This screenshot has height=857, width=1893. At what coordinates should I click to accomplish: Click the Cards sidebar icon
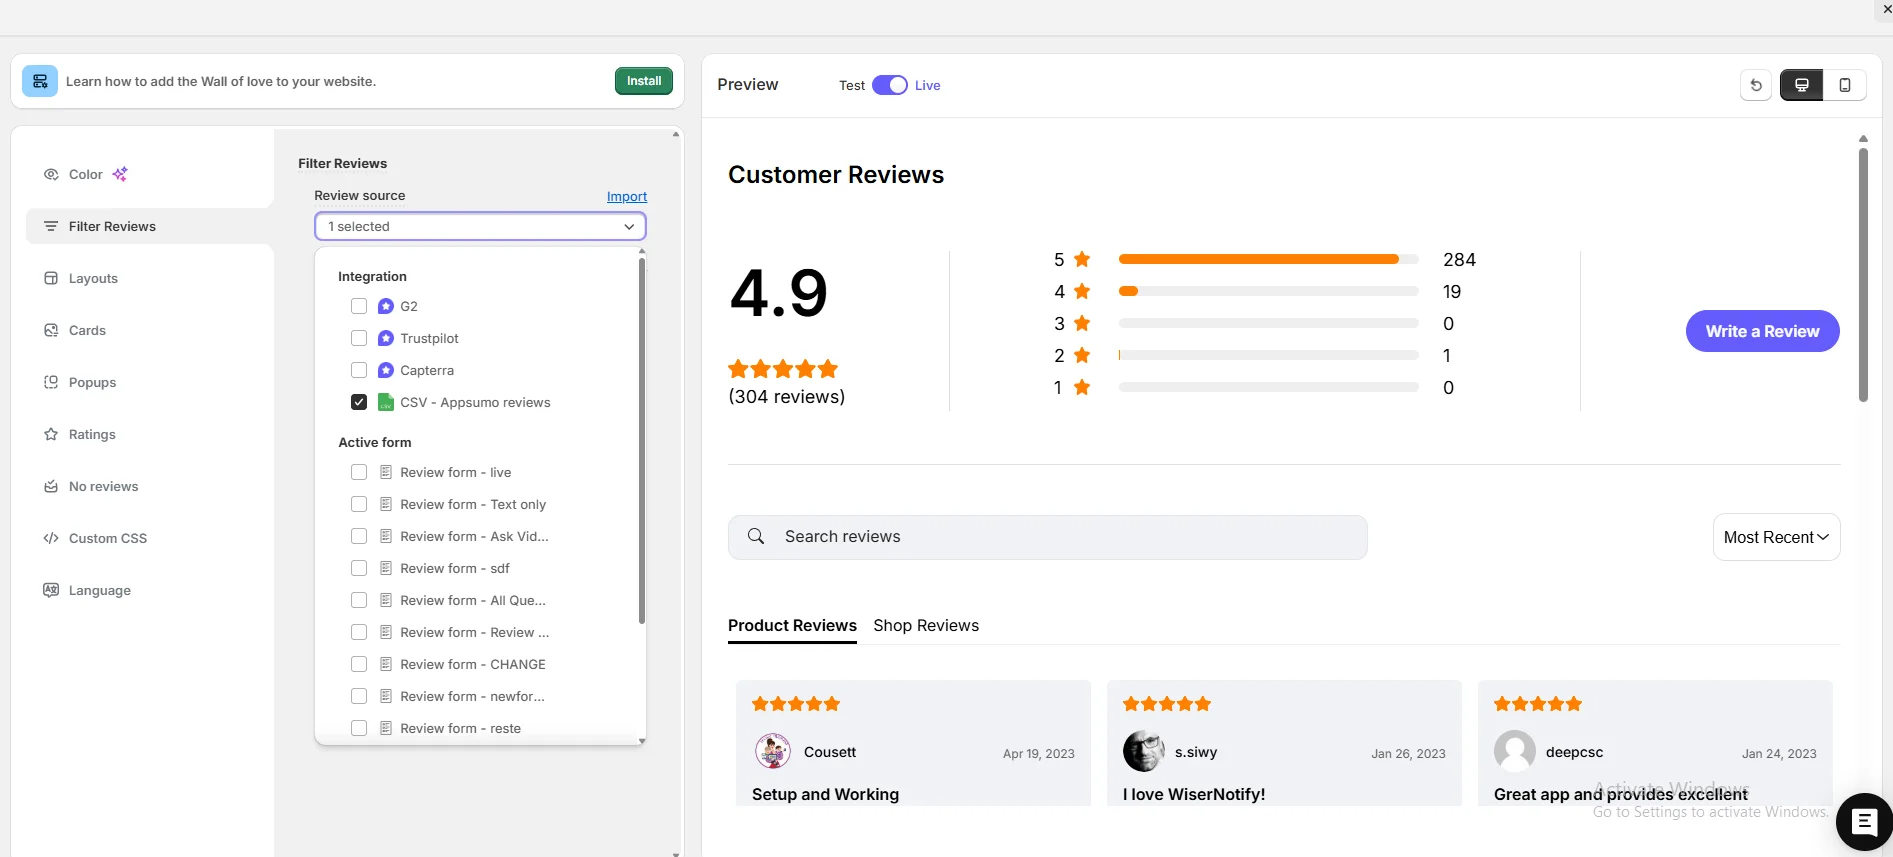point(51,330)
